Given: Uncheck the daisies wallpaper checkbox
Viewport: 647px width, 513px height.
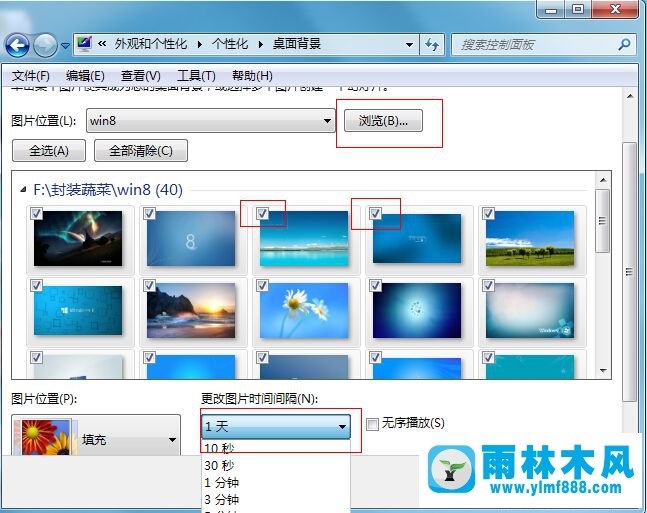Looking at the screenshot, I should [262, 285].
